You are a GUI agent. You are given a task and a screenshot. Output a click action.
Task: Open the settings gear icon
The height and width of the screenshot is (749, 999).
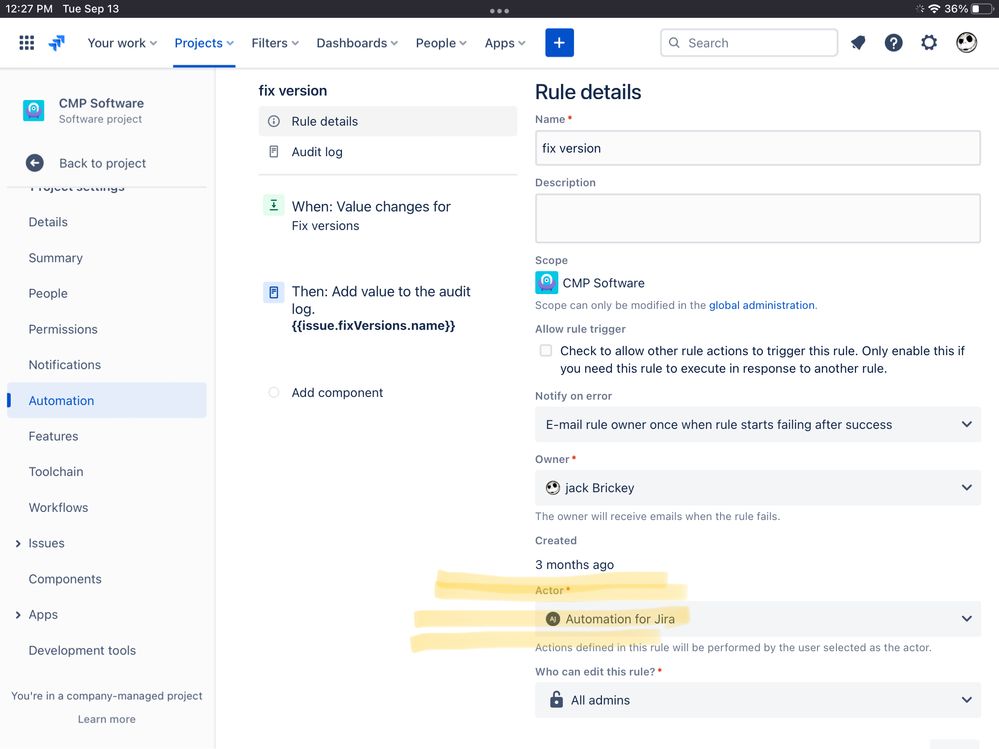[x=929, y=43]
